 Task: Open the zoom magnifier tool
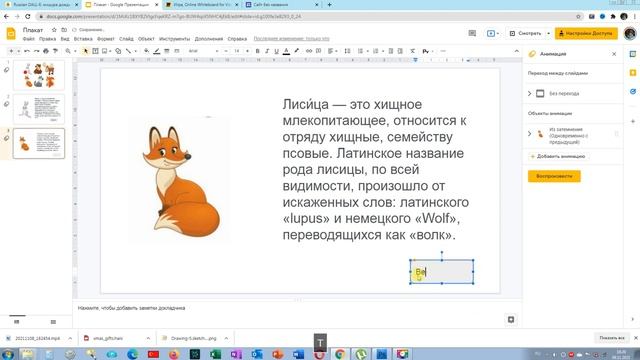click(x=68, y=51)
